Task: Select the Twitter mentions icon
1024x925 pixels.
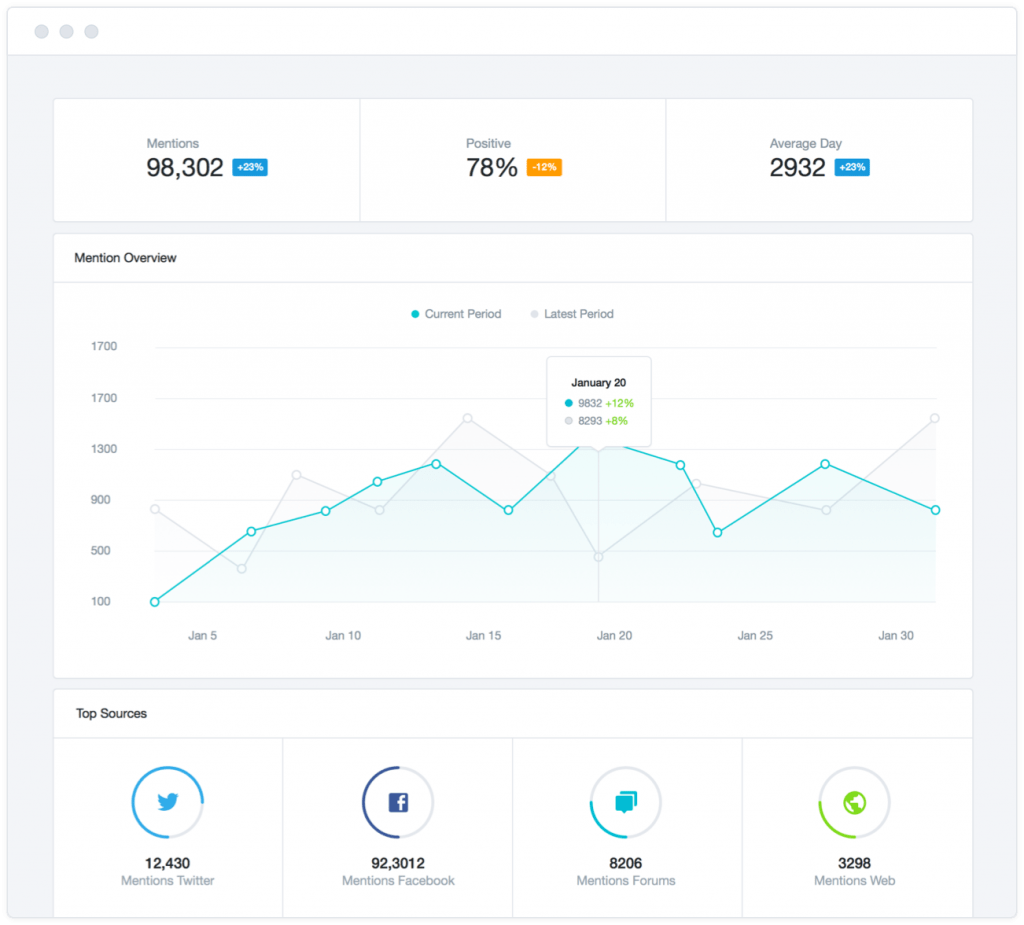Action: [x=167, y=802]
